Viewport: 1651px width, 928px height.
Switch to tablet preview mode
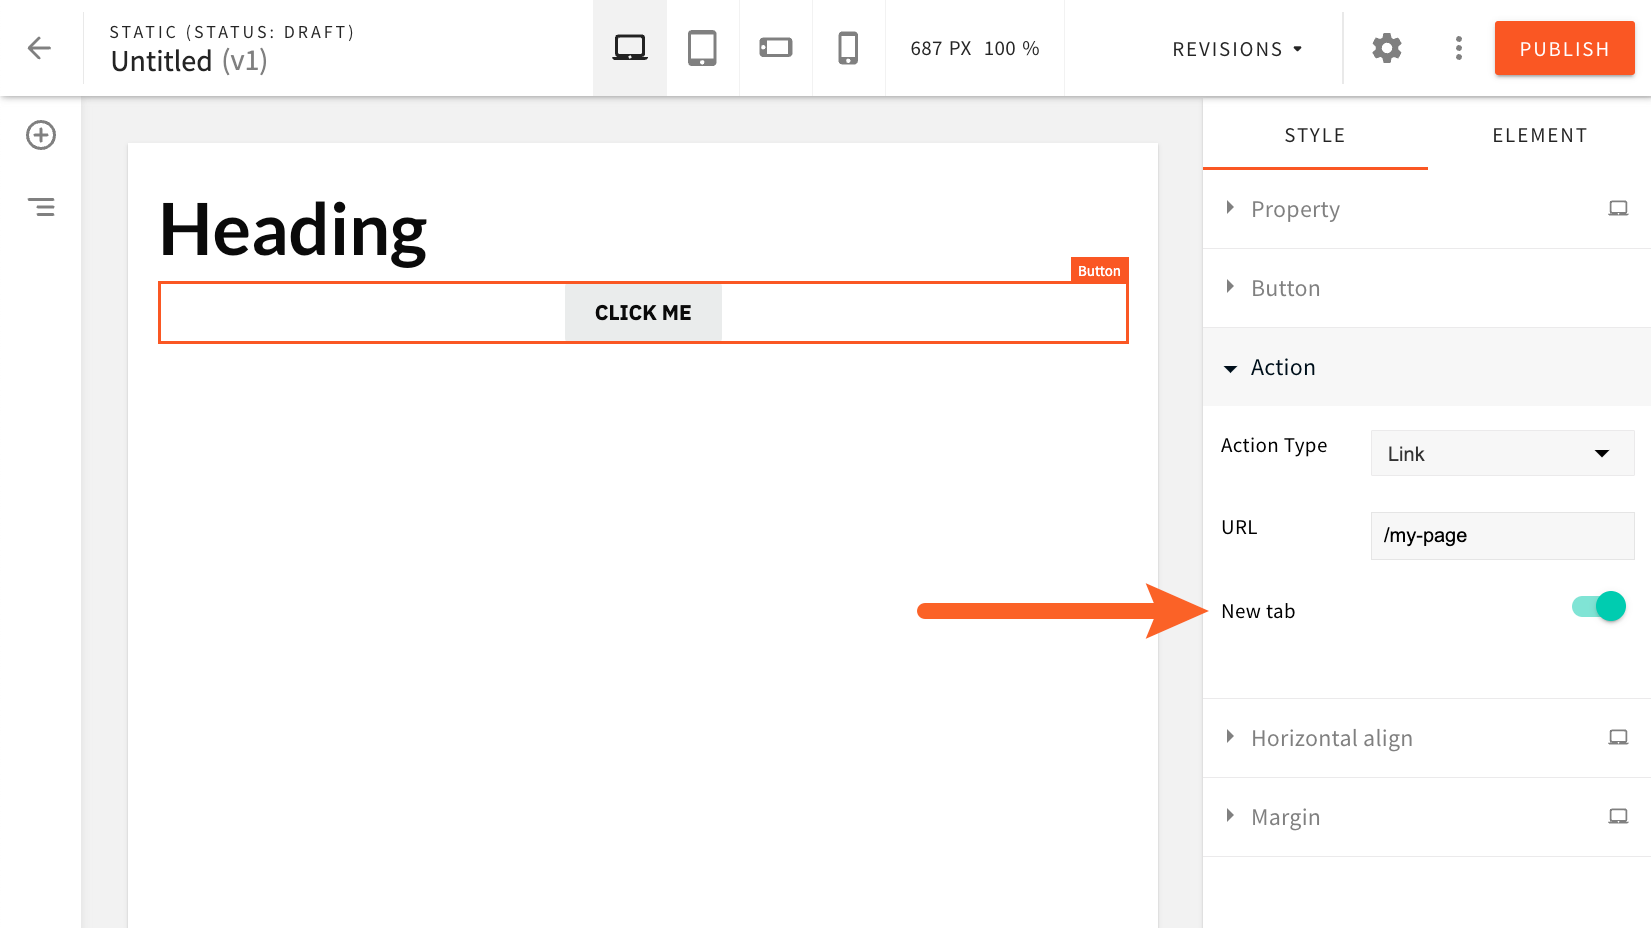tap(702, 47)
